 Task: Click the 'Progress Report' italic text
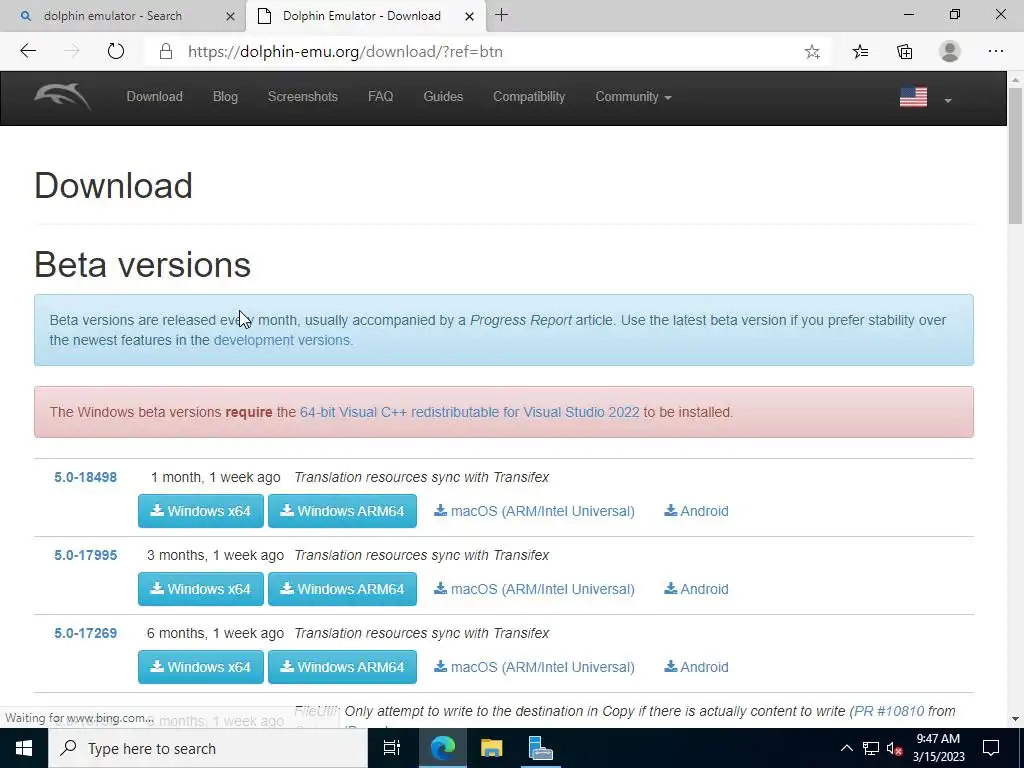pos(520,320)
